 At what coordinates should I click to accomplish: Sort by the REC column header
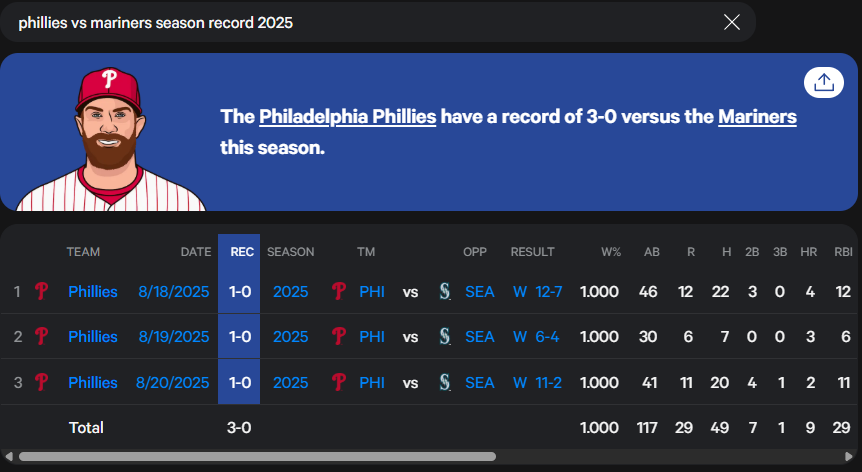(x=242, y=252)
